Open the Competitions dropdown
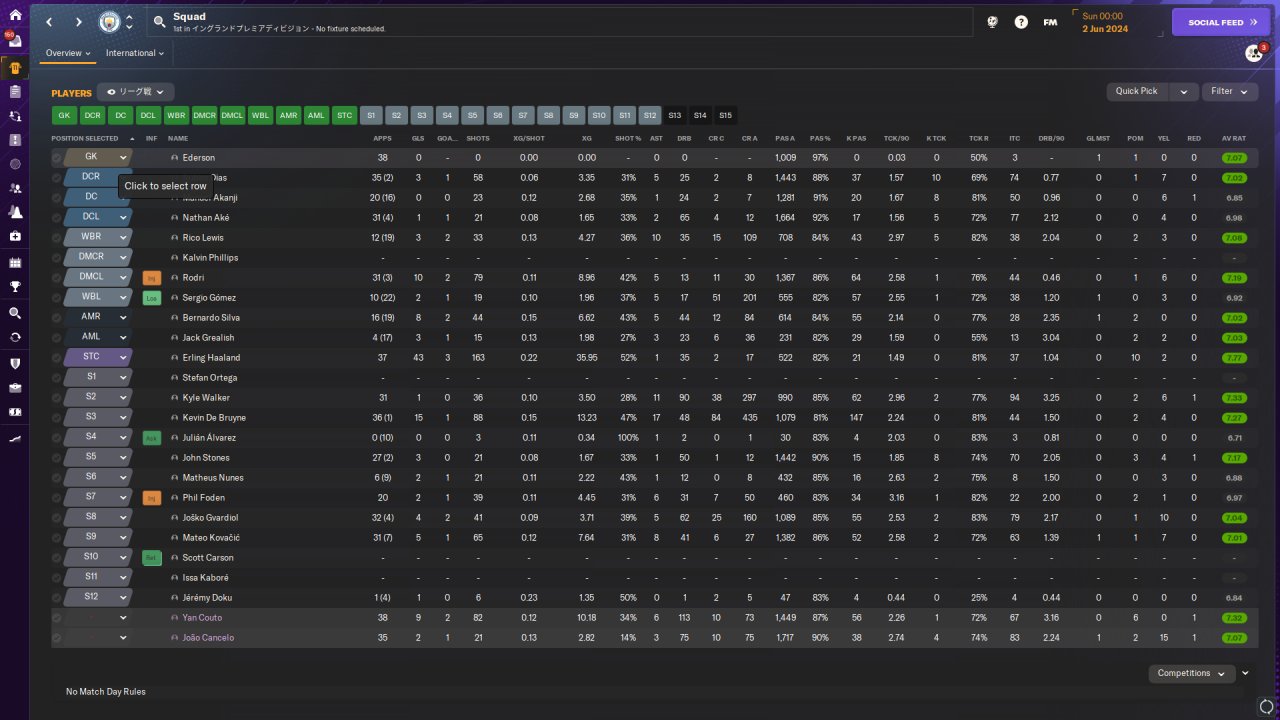 1192,673
